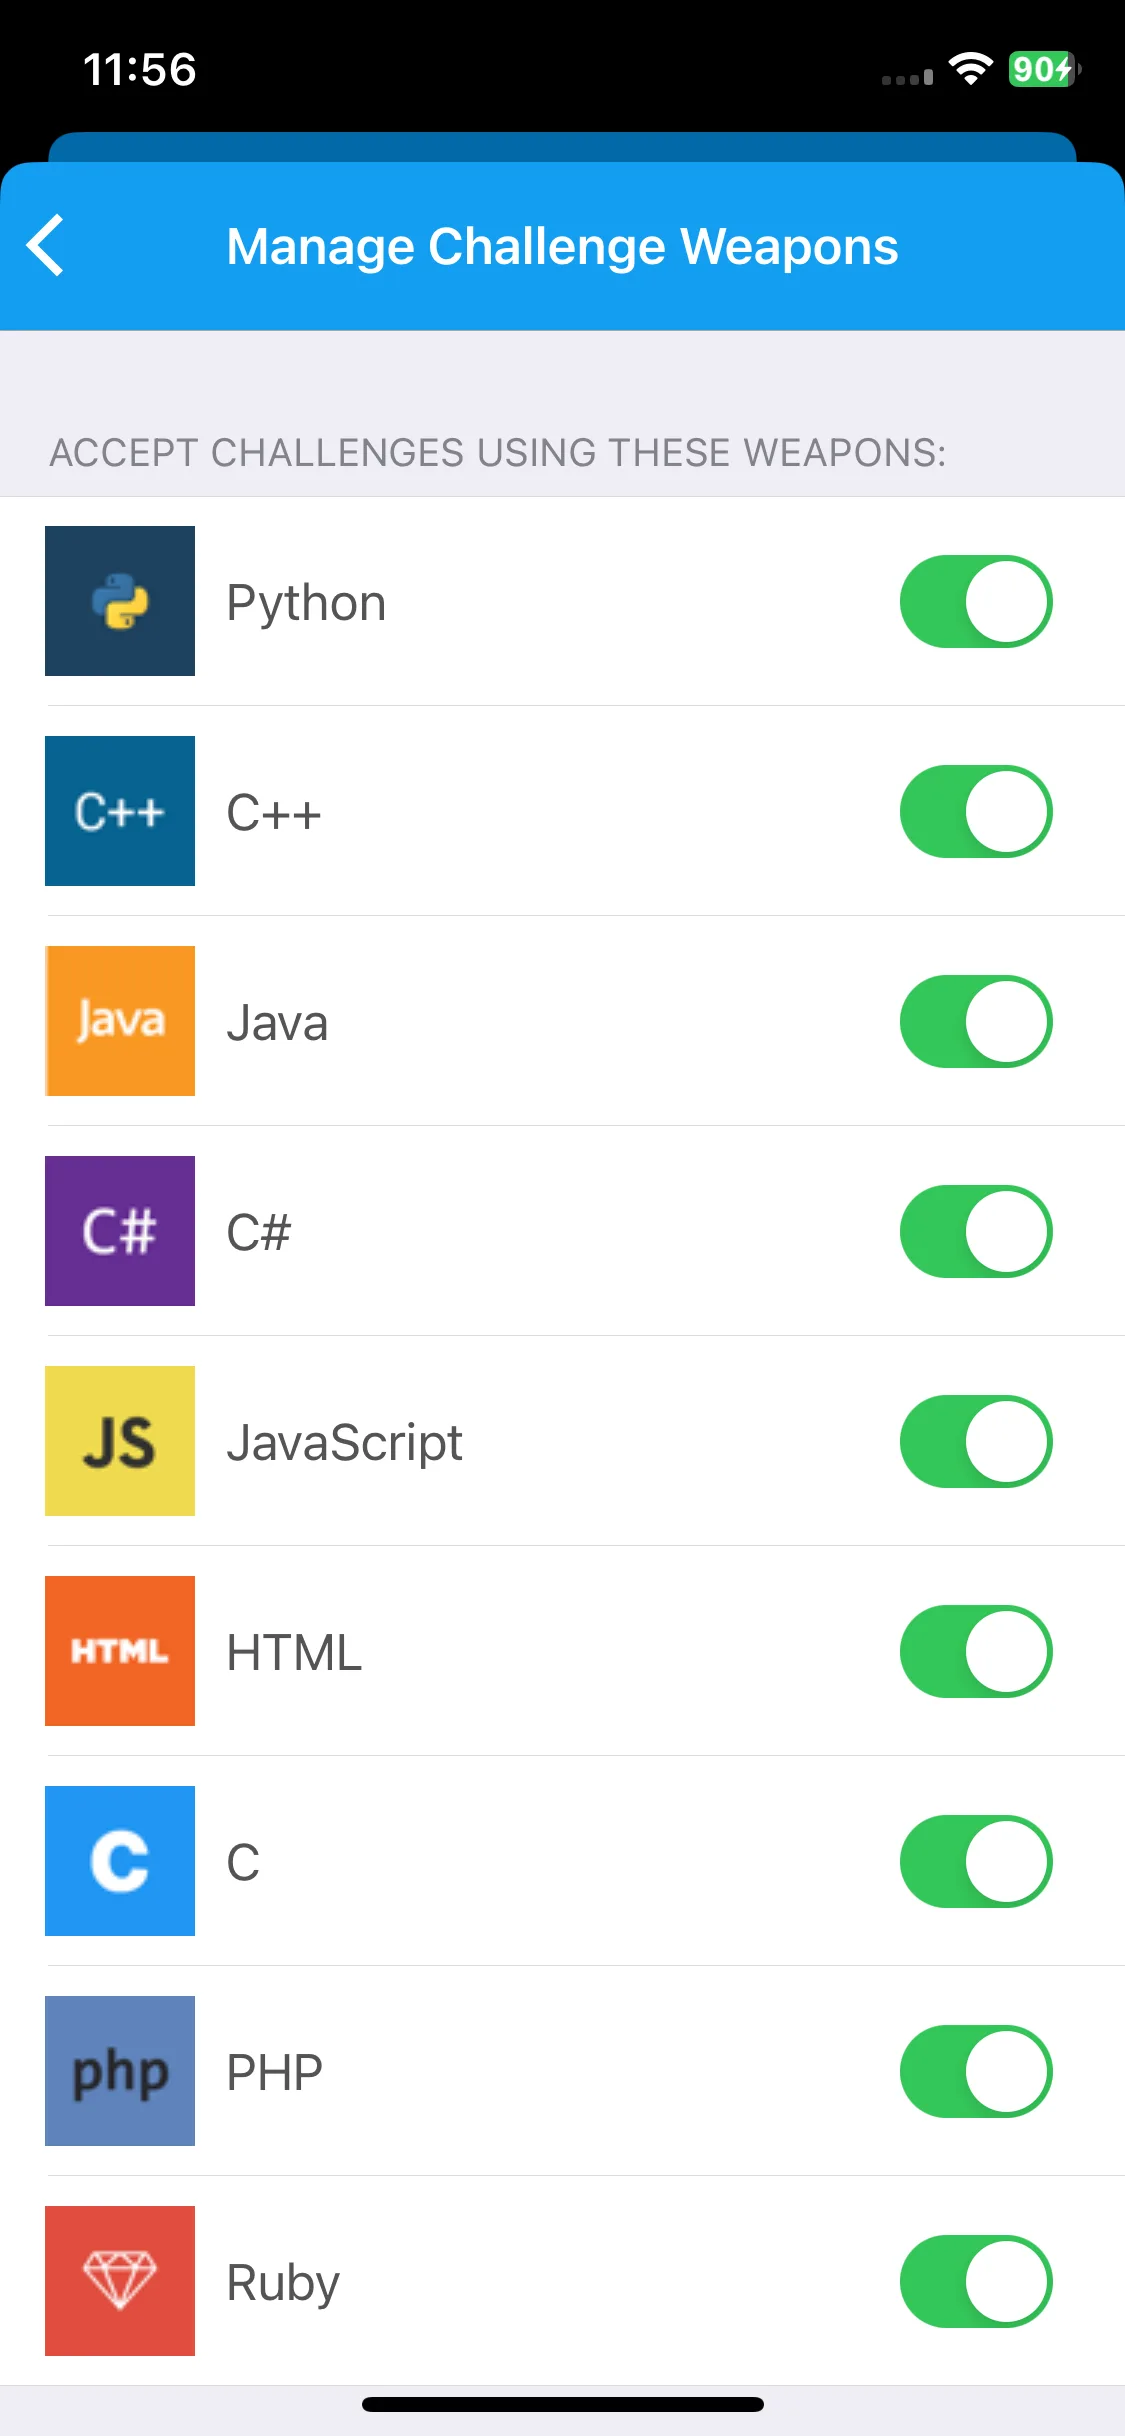Image resolution: width=1125 pixels, height=2436 pixels.
Task: Disable the JavaScript toggle
Action: point(976,1441)
